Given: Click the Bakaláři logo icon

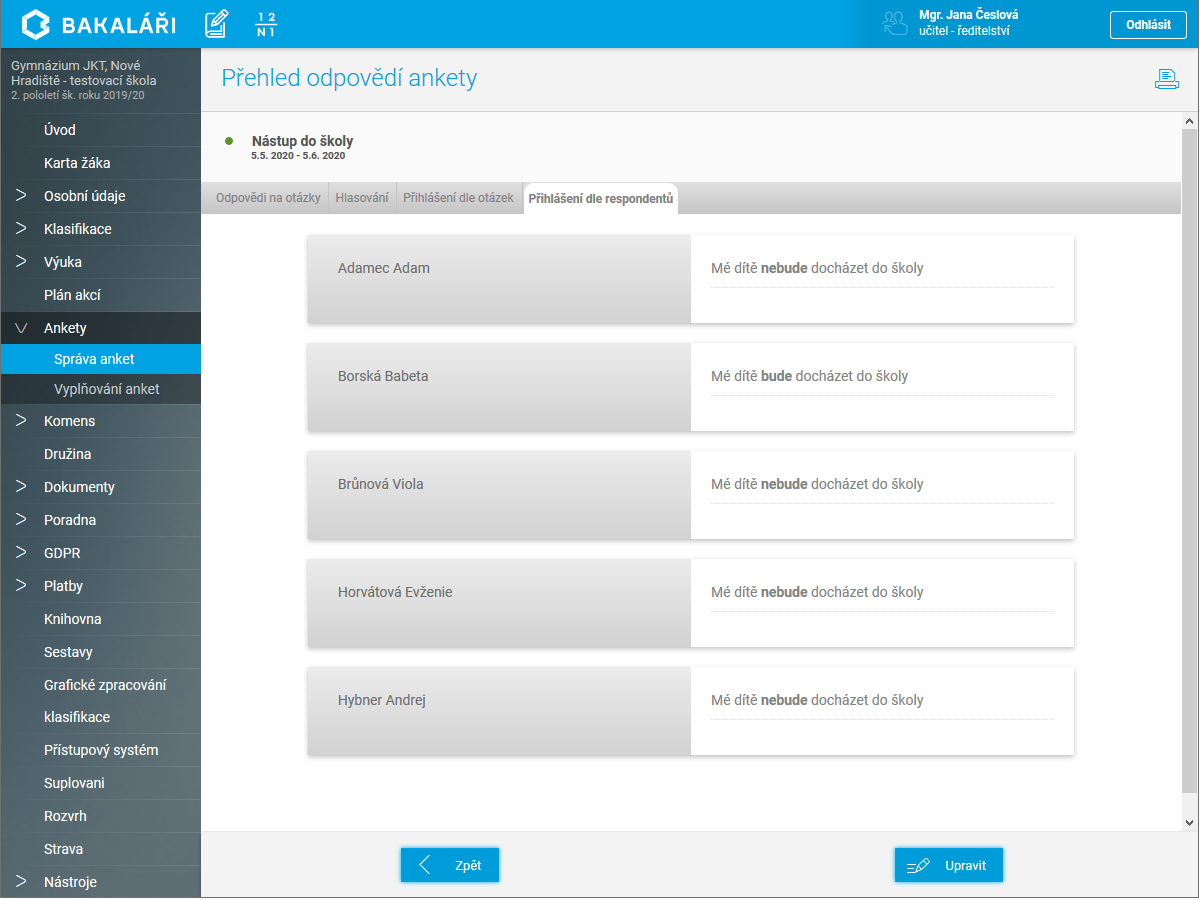Looking at the screenshot, I should 35,24.
